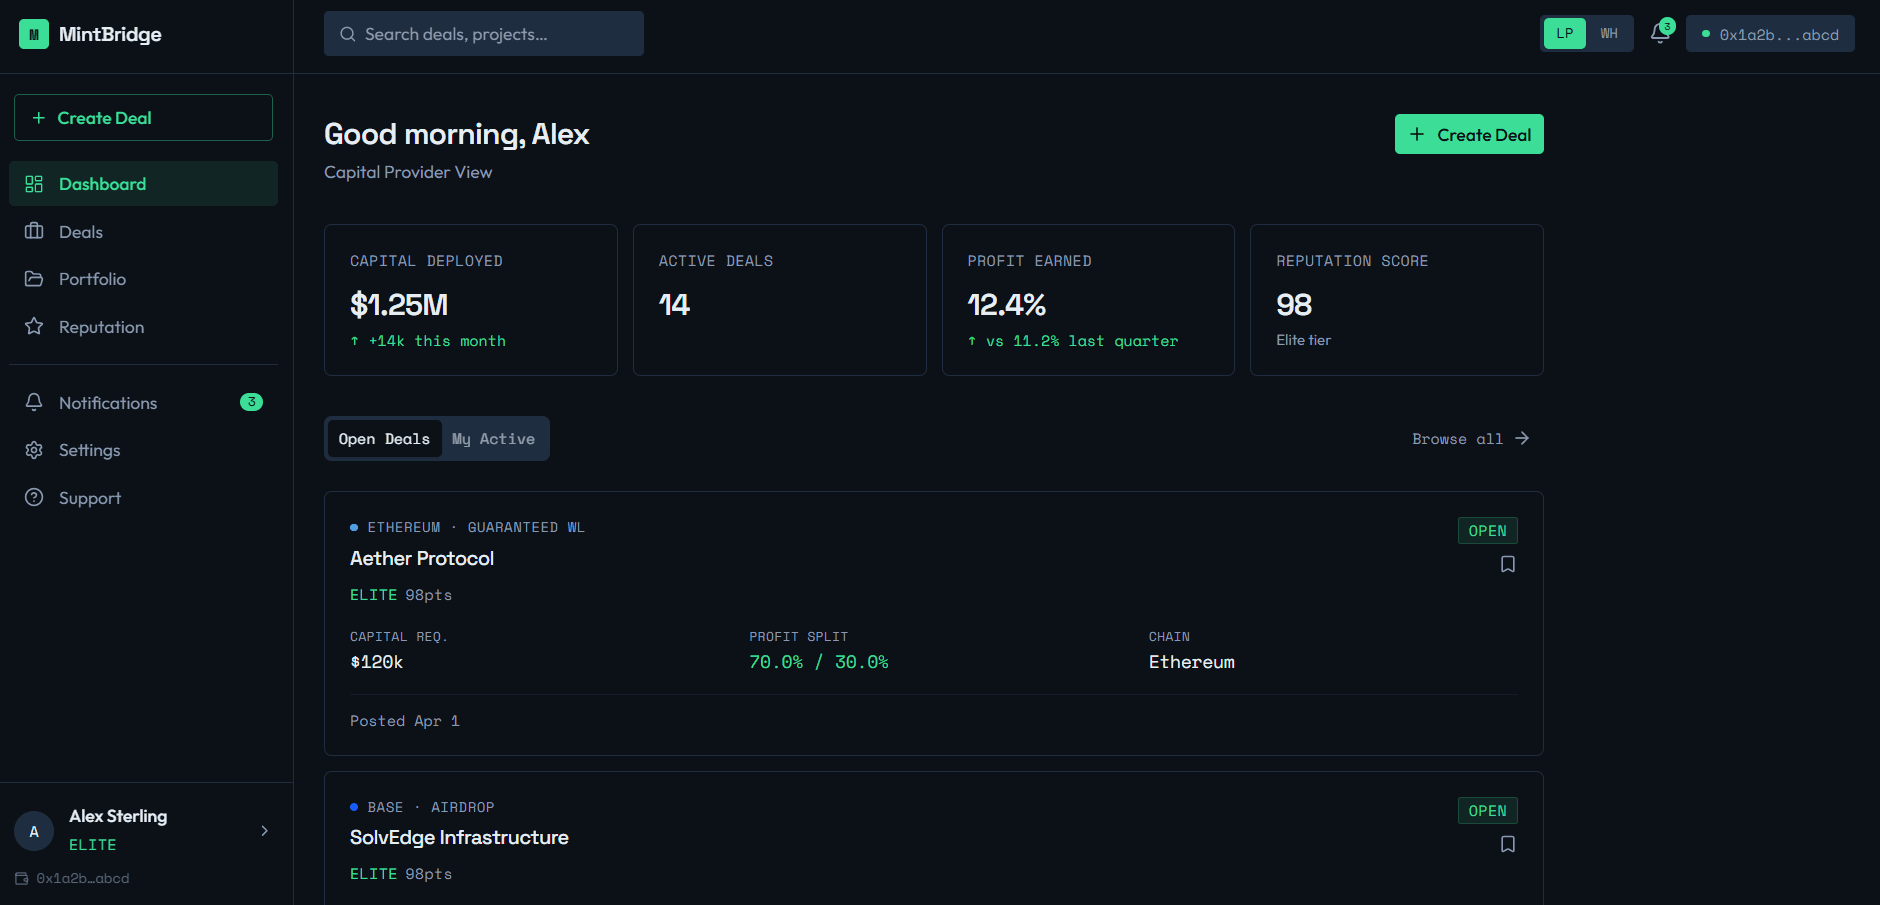Open the Aether Protocol deal title
This screenshot has height=905, width=1880.
(x=422, y=558)
